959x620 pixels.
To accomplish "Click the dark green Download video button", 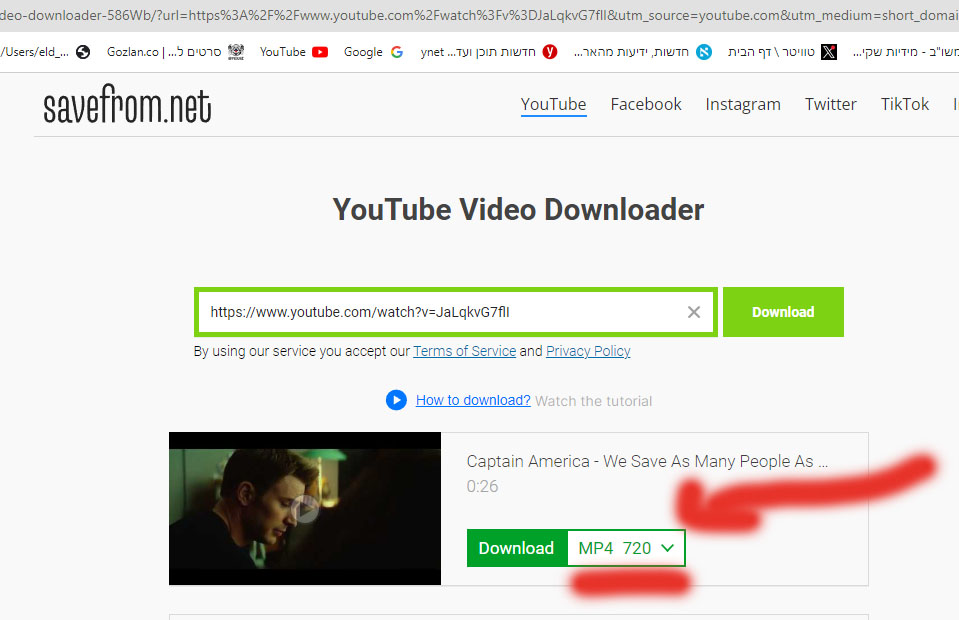I will pos(516,548).
